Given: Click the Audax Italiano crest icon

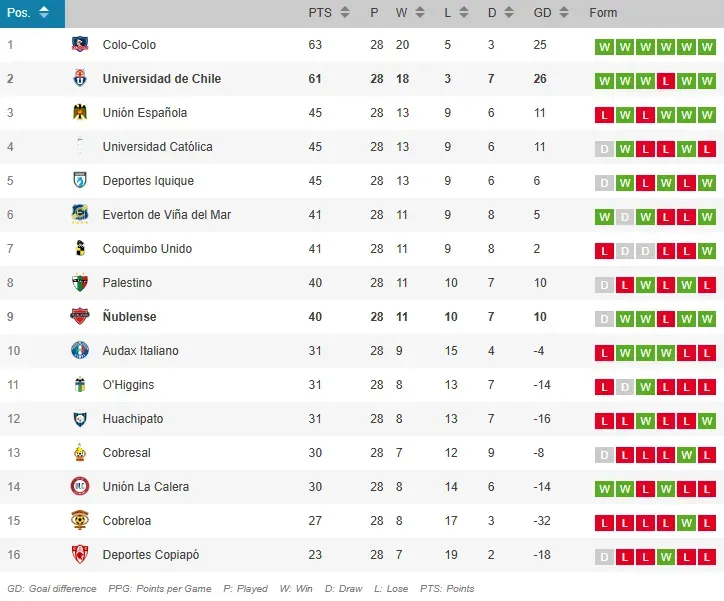Looking at the screenshot, I should 80,351.
